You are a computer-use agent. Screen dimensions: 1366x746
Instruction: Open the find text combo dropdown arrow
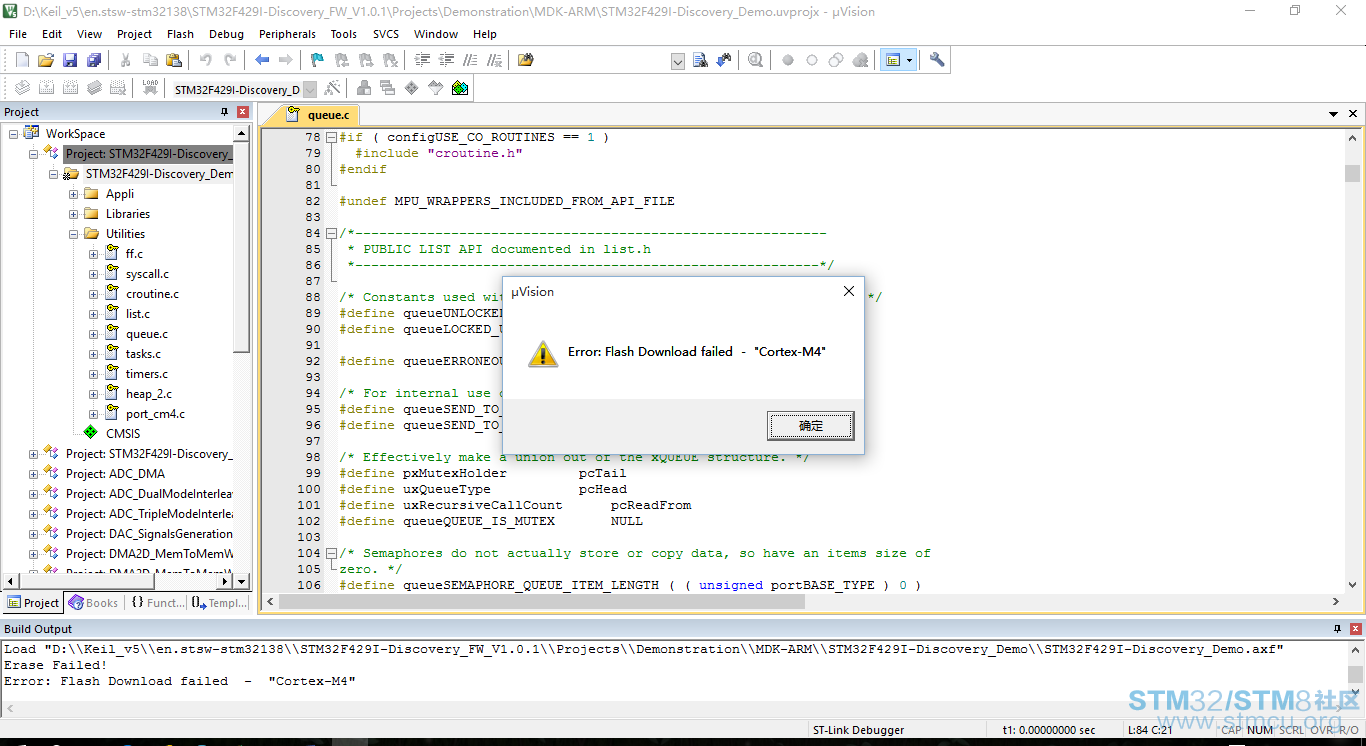677,61
